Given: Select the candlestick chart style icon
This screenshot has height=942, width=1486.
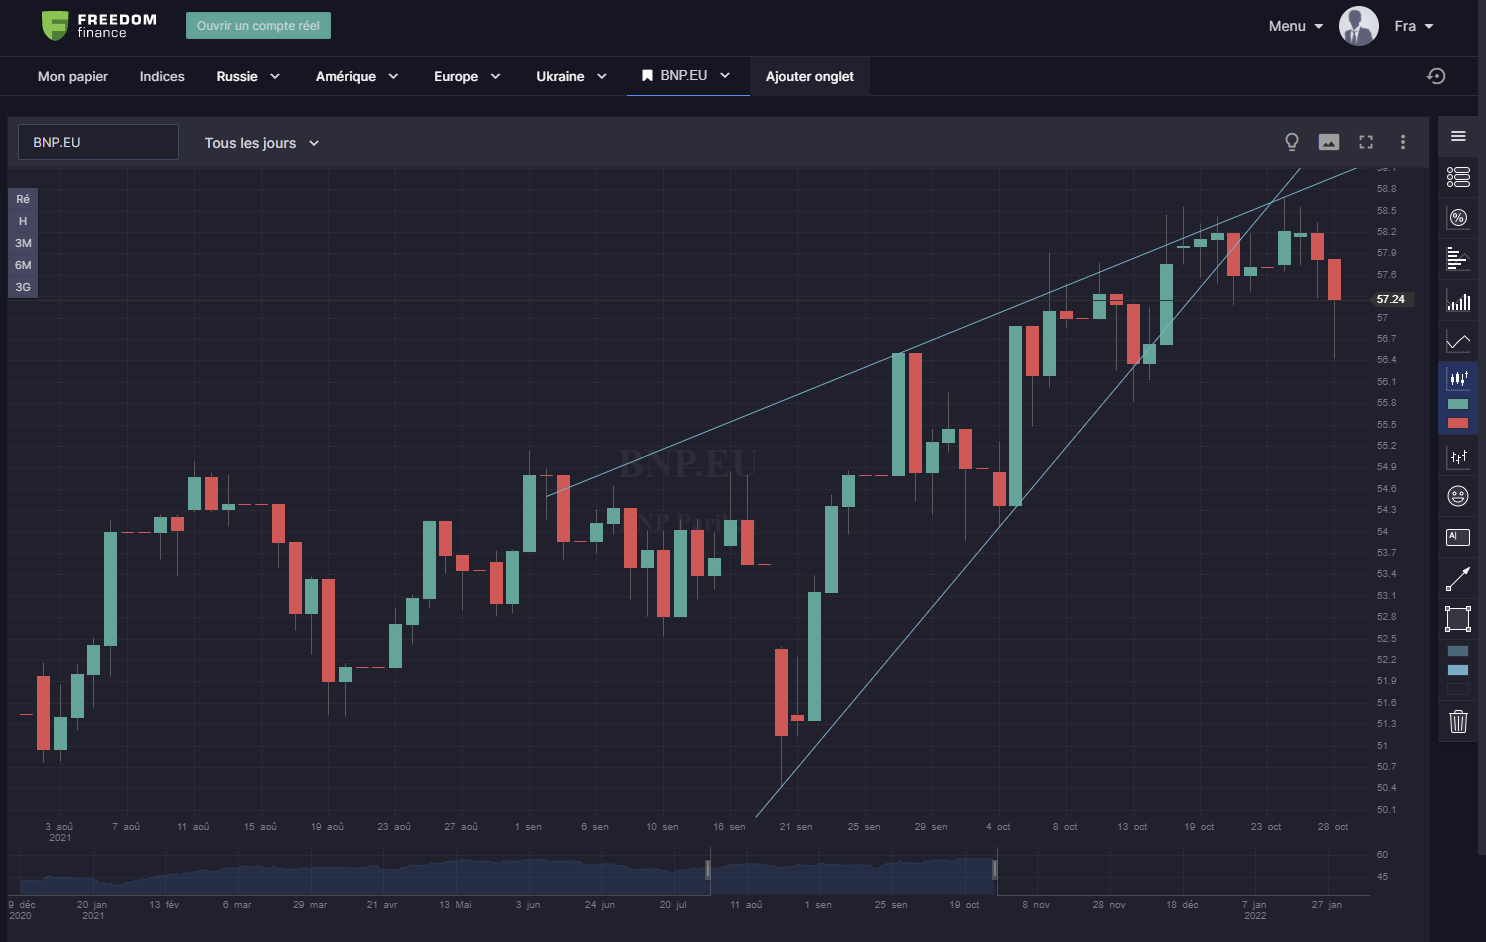Looking at the screenshot, I should coord(1458,380).
